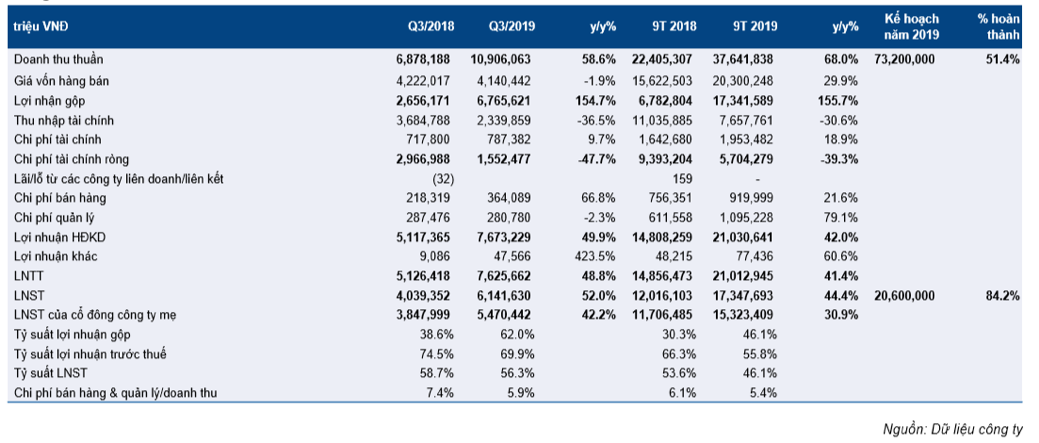Image resolution: width=1039 pixels, height=443 pixels.
Task: Click the 'Doanh thu thuần' row label
Action: coord(58,60)
